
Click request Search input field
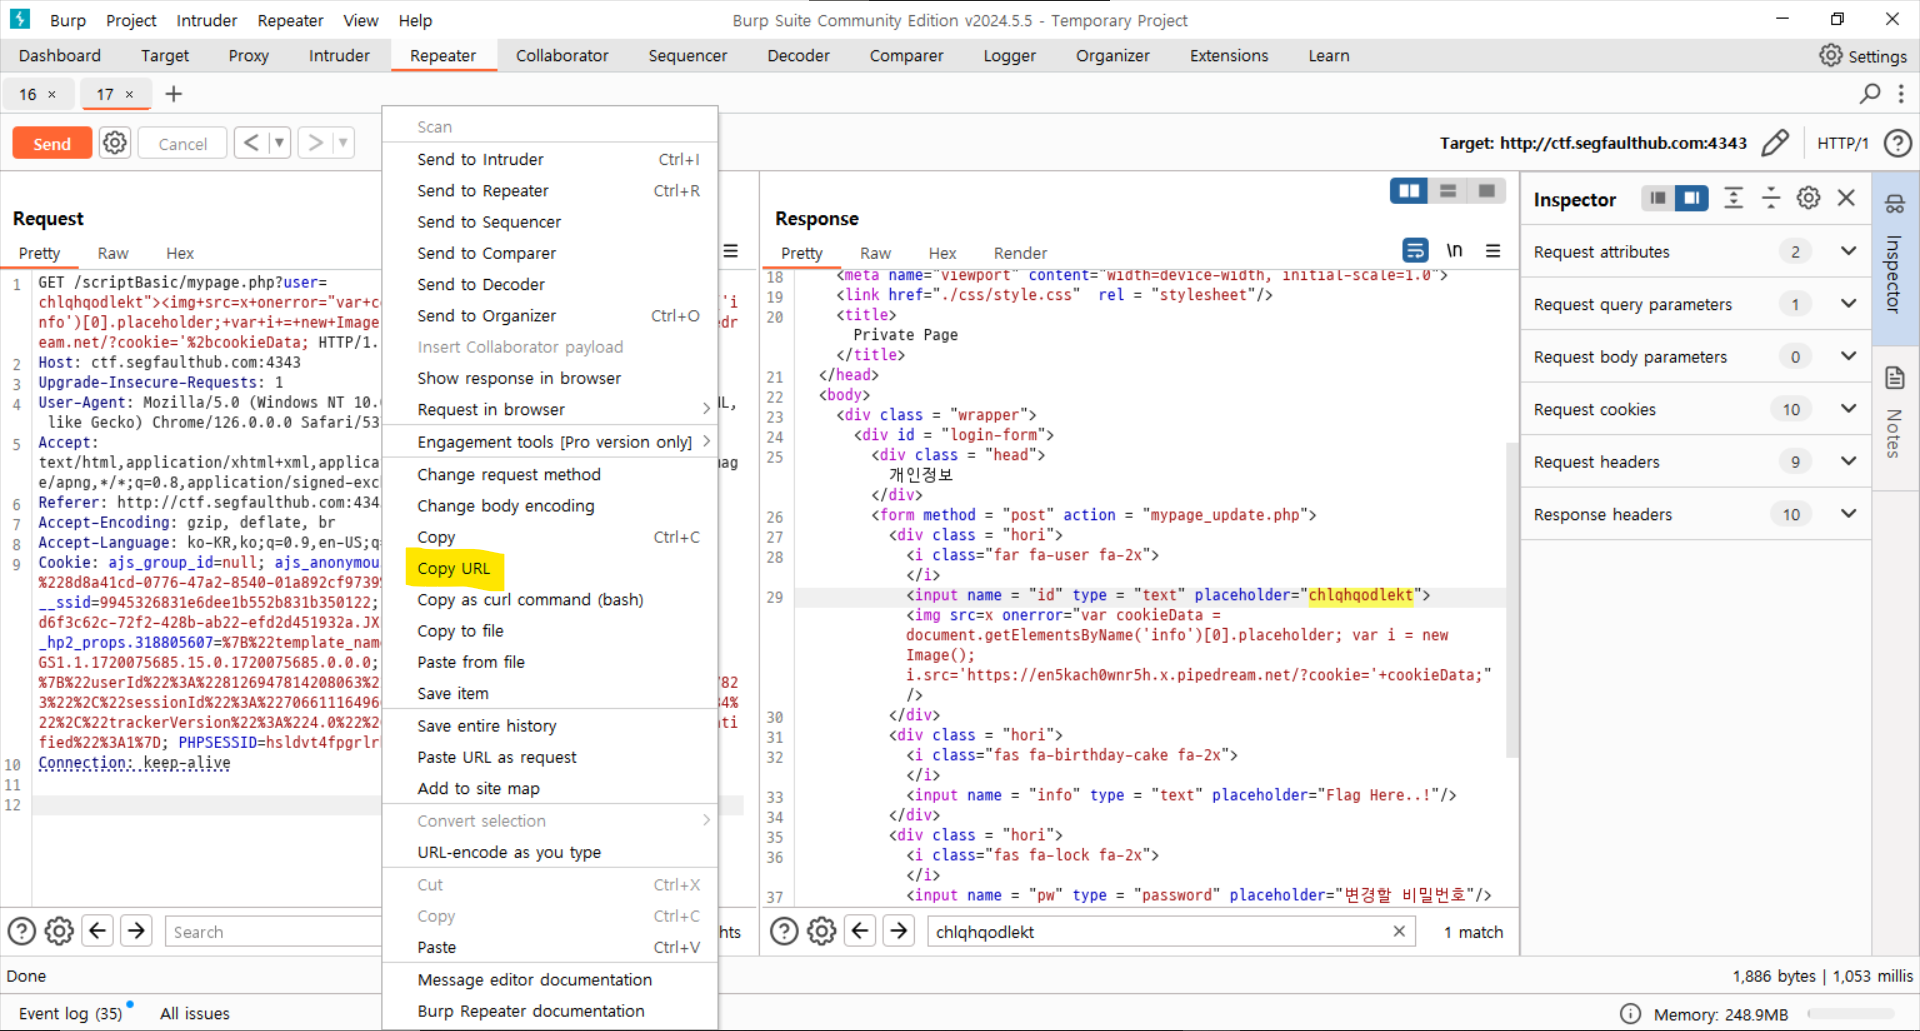[273, 931]
